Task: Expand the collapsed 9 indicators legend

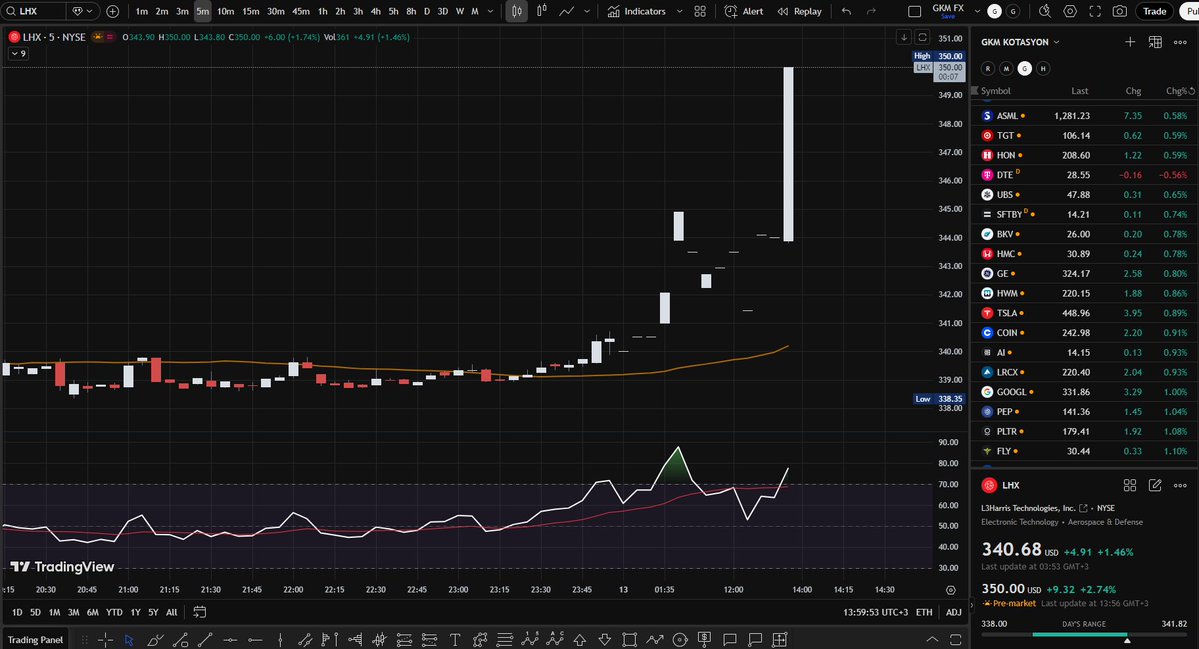Action: click(18, 54)
